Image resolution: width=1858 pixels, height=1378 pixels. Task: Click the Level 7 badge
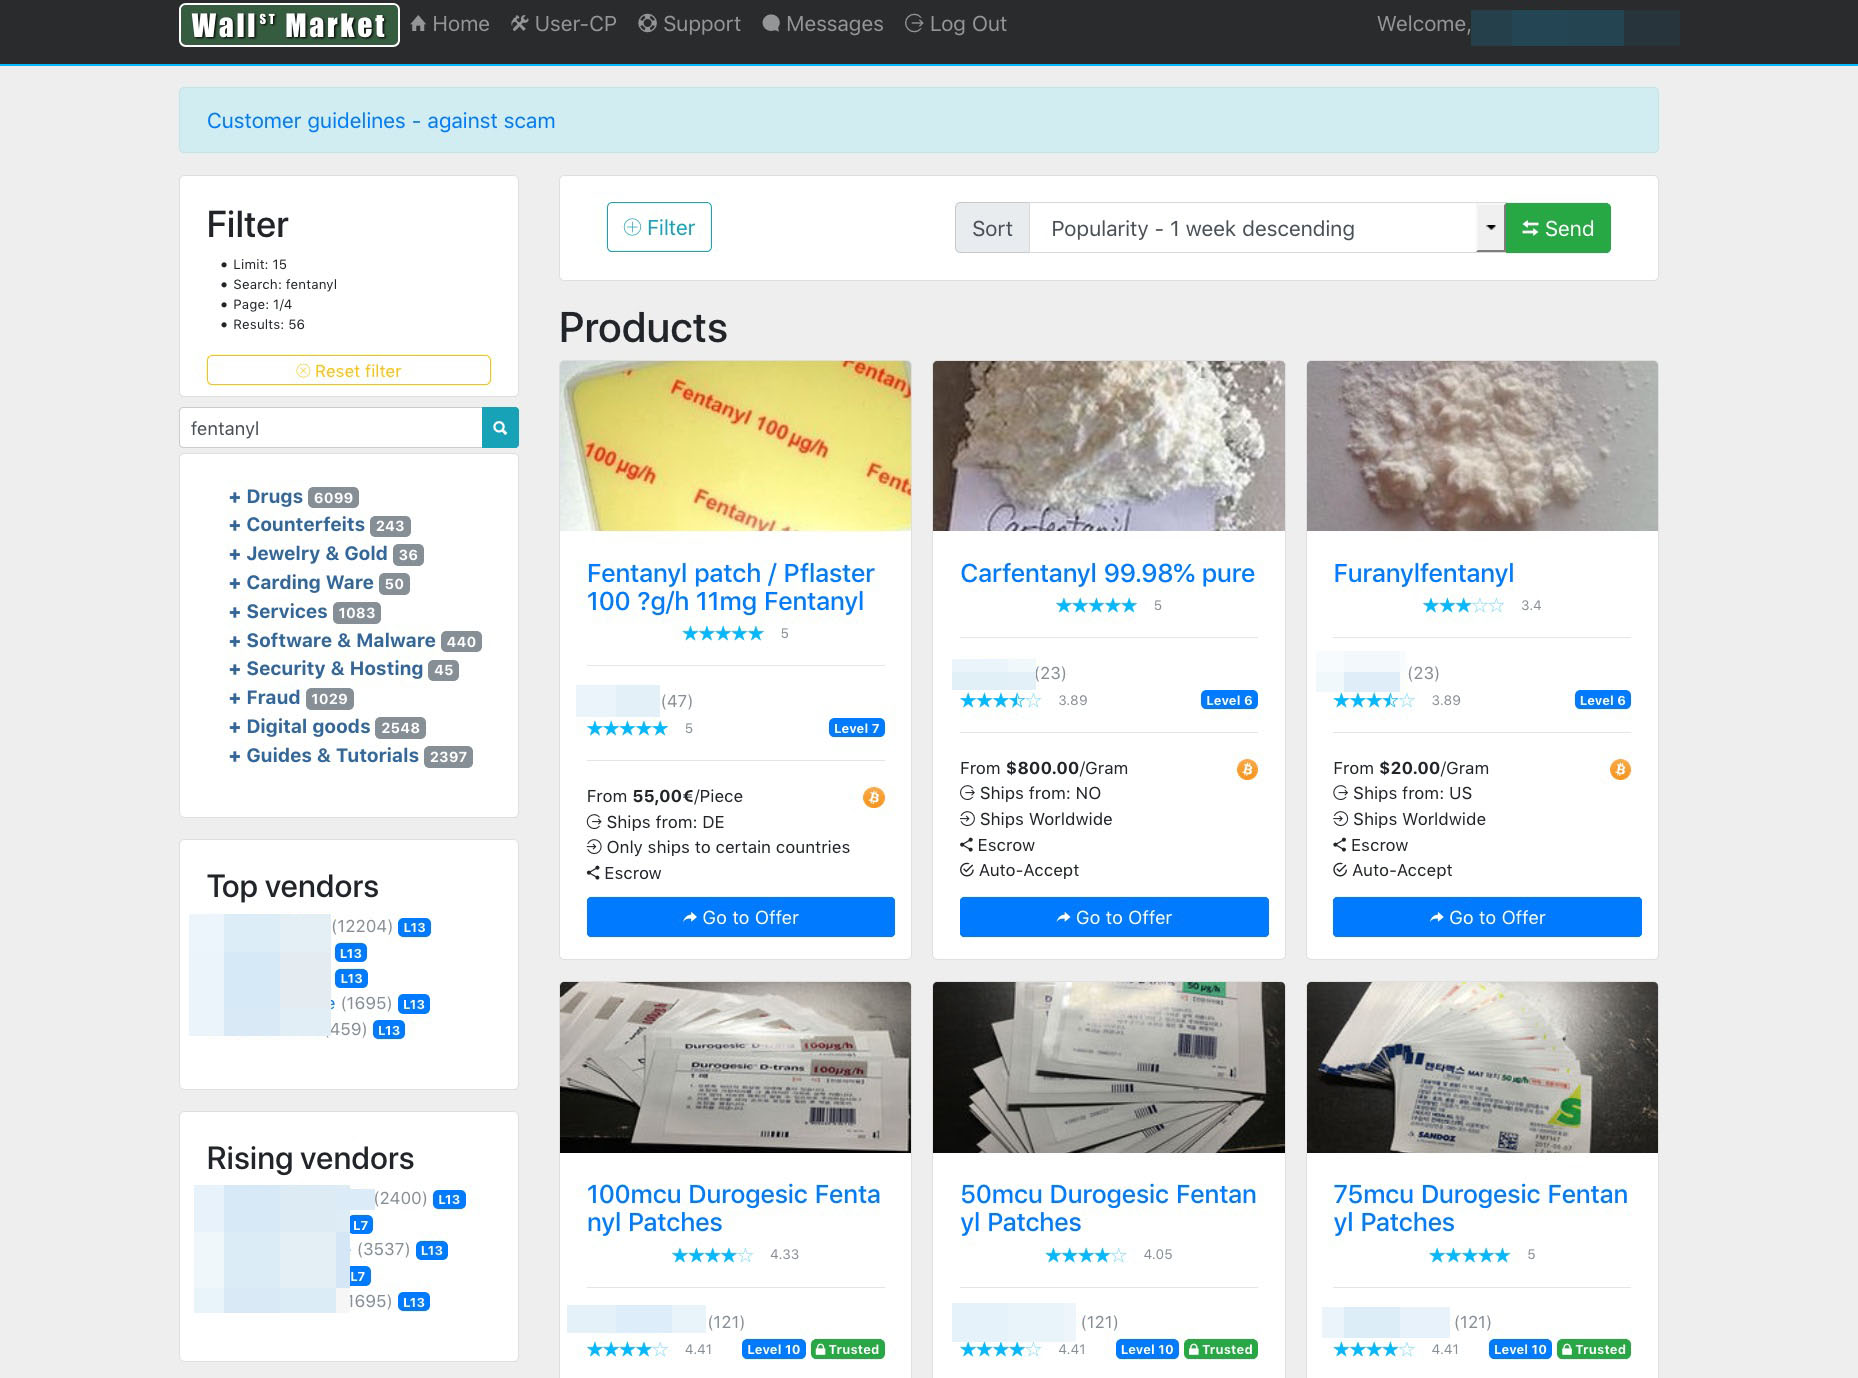857,728
